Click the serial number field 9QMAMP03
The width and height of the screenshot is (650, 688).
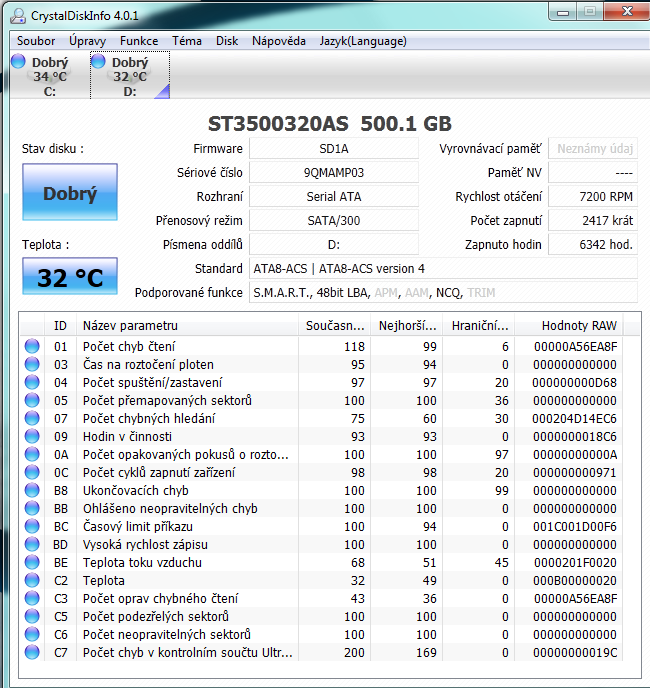point(334,173)
